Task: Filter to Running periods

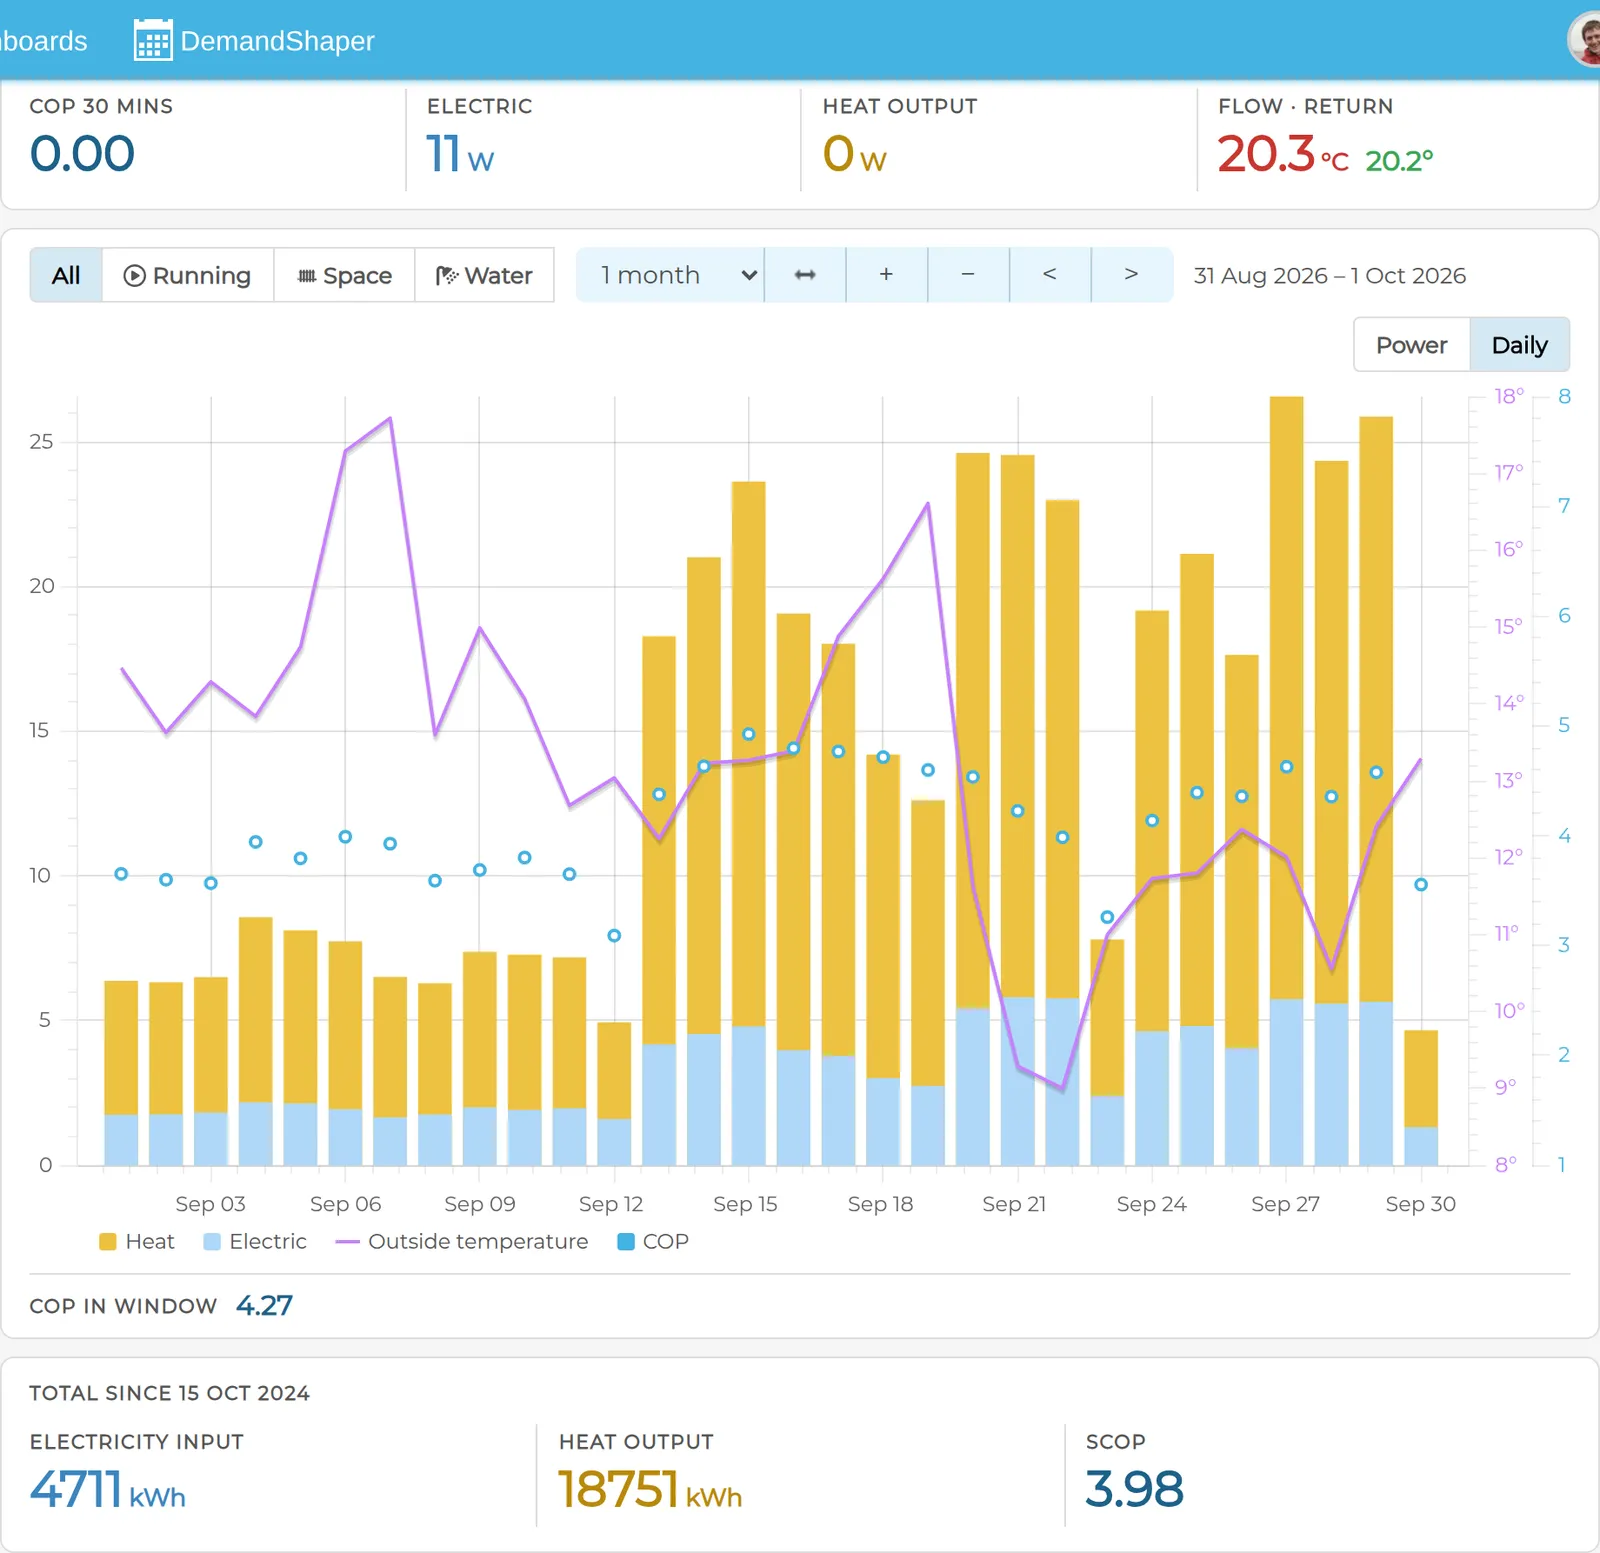Action: [187, 275]
